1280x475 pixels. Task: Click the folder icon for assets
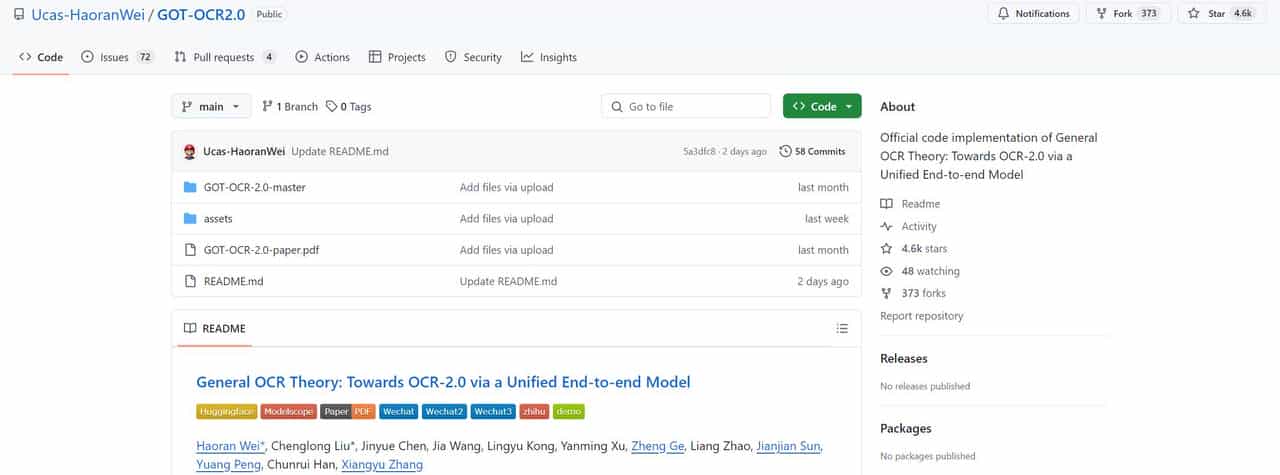pos(190,218)
